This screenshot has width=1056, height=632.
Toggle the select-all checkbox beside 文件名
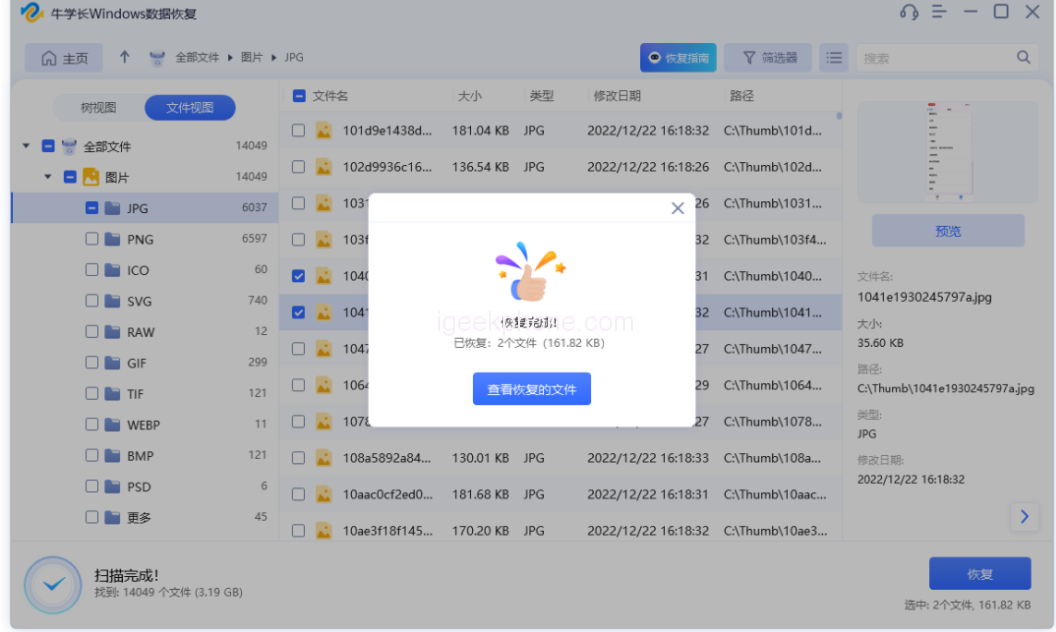[299, 96]
